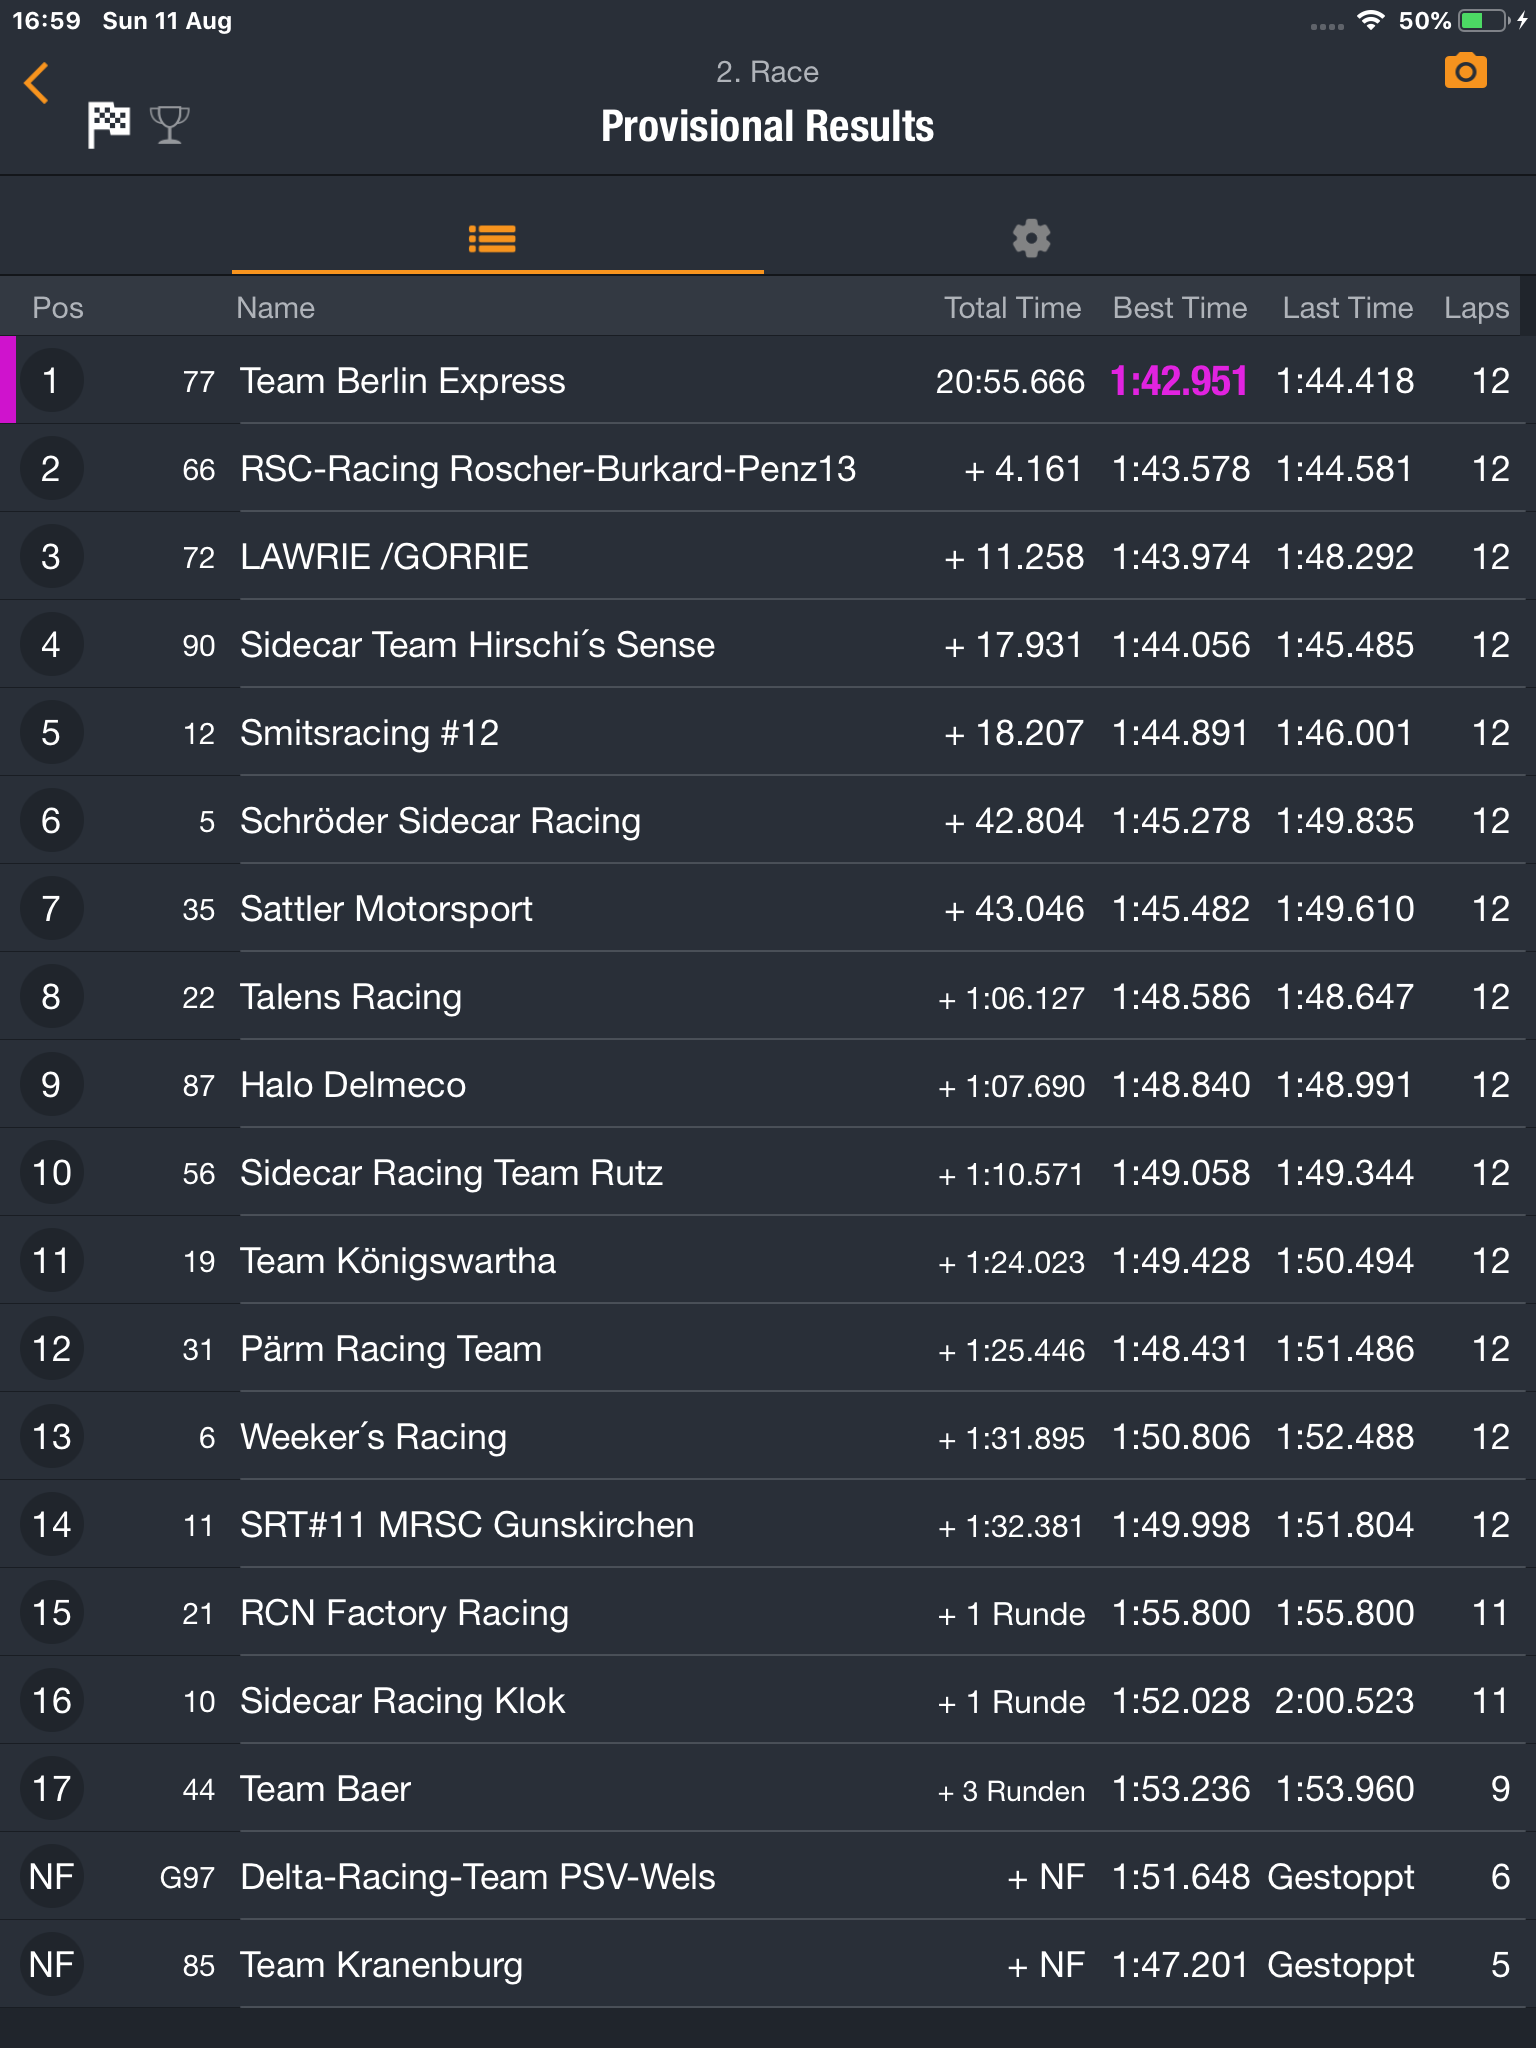Open the Delta-Racing-Team PSV-Wels entry
The width and height of the screenshot is (1536, 2048).
pos(768,1876)
